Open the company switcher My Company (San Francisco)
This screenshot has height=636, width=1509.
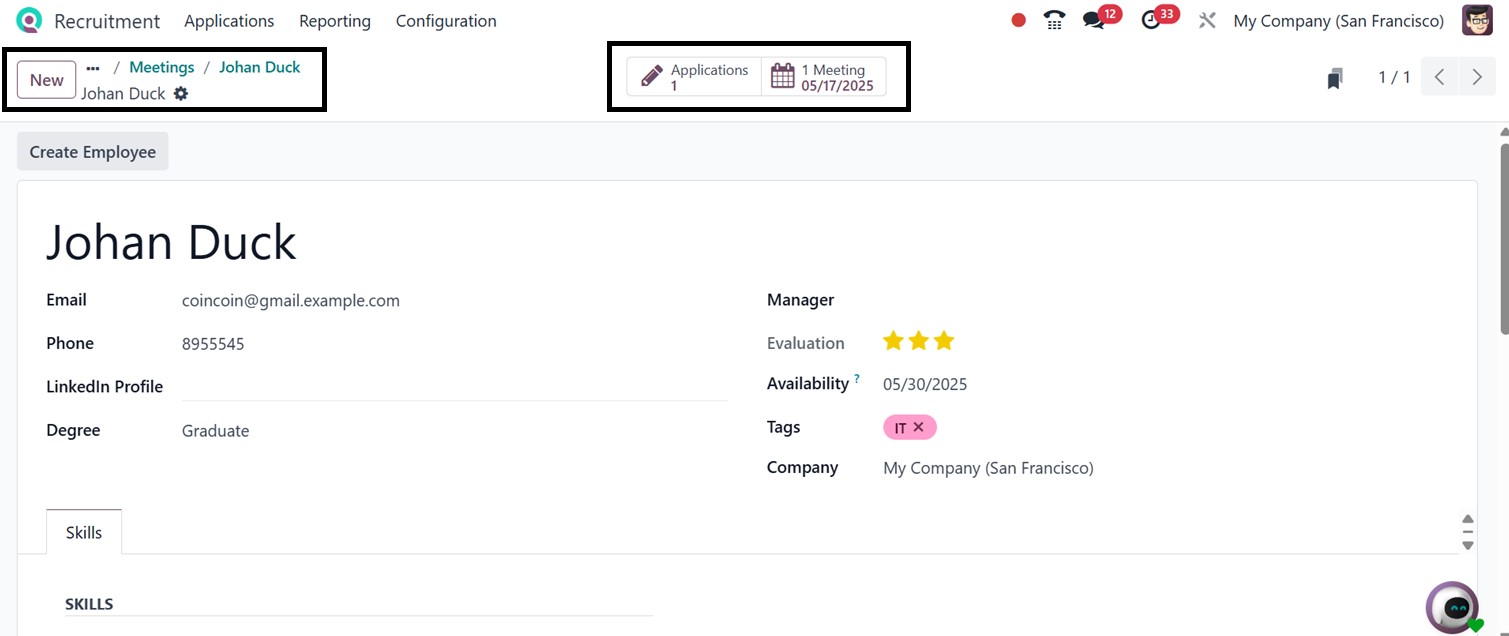(x=1338, y=21)
